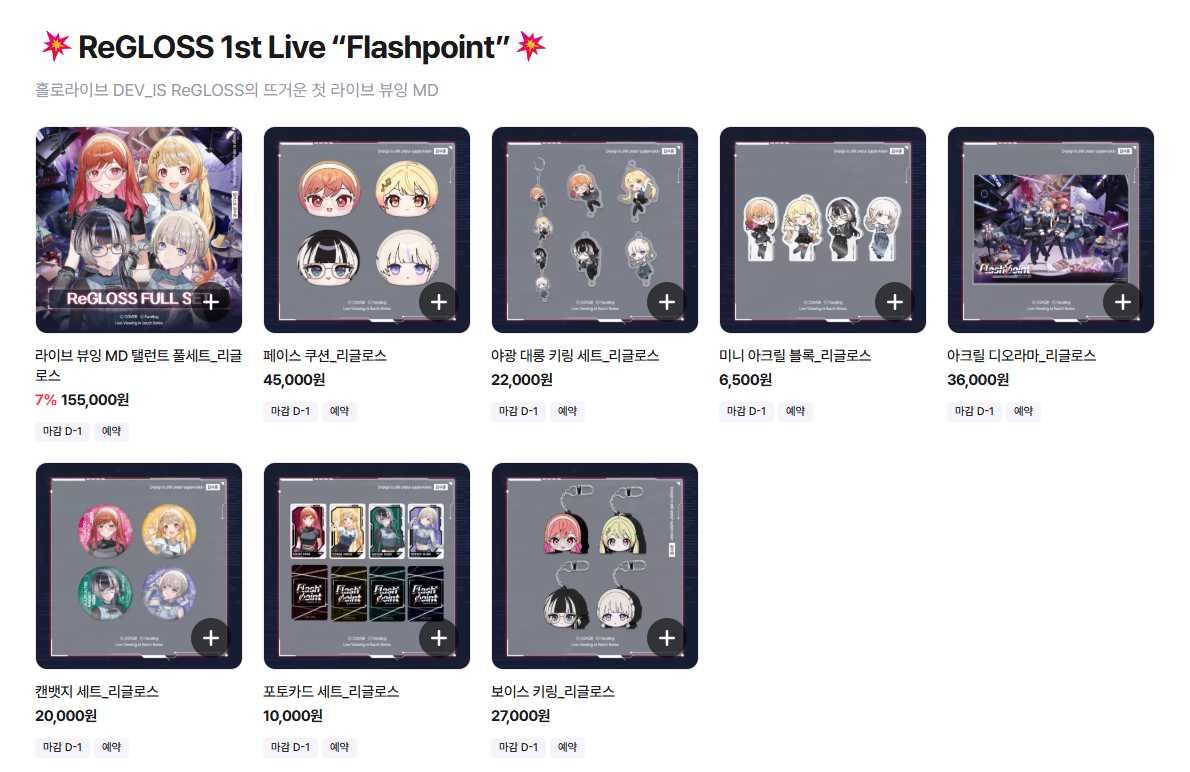The width and height of the screenshot is (1190, 772).
Task: Open the 페이스 쿠션_리글로스 product title
Action: coord(325,355)
